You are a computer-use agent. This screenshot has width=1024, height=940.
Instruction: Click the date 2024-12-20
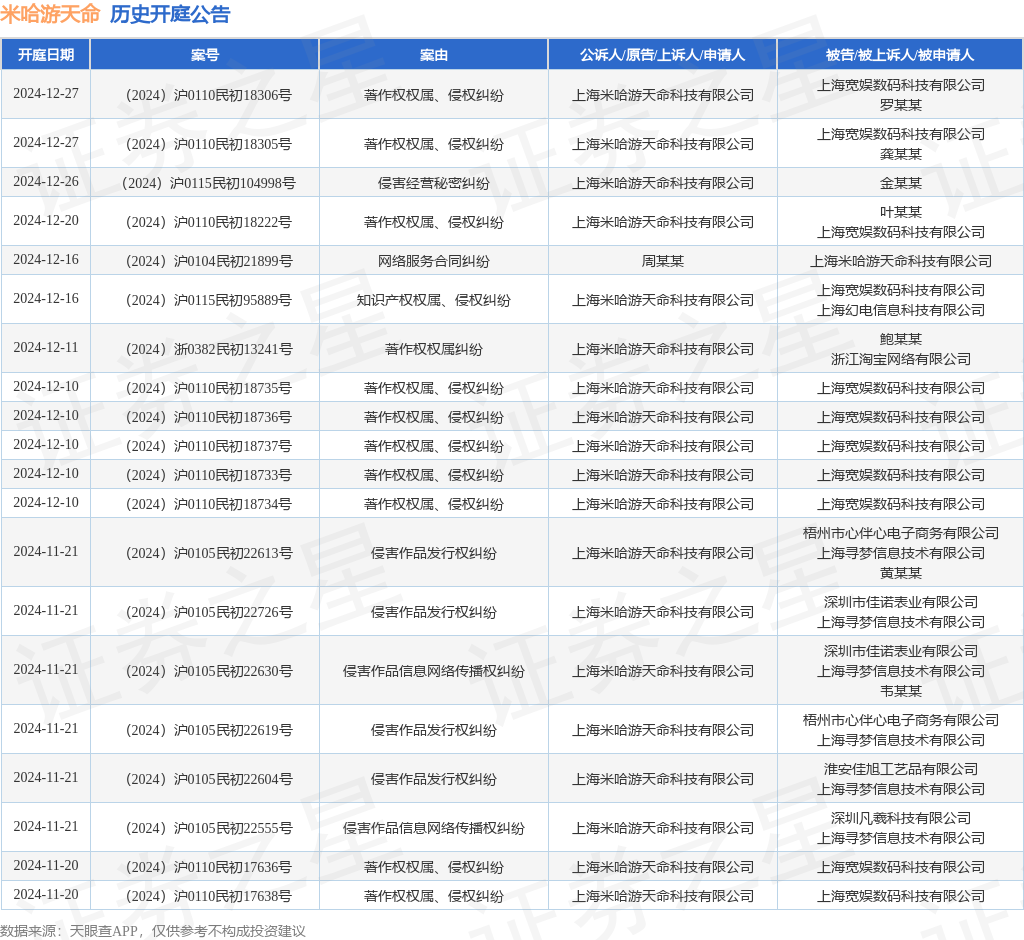pos(46,221)
